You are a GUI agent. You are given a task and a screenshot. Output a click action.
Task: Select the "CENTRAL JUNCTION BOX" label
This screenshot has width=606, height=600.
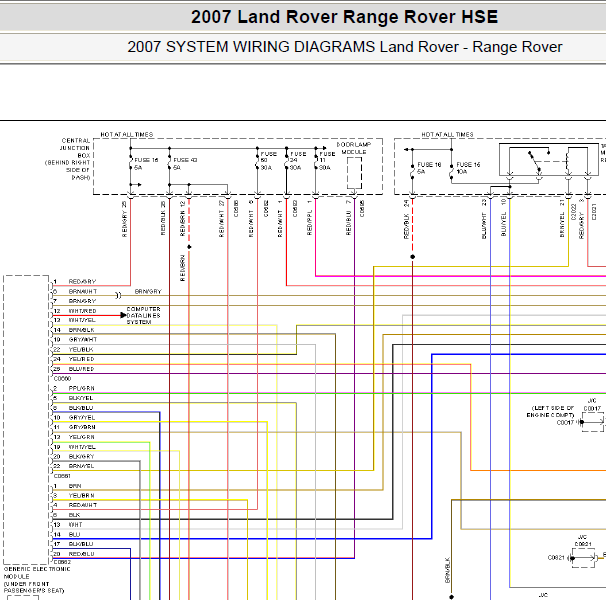[75, 148]
